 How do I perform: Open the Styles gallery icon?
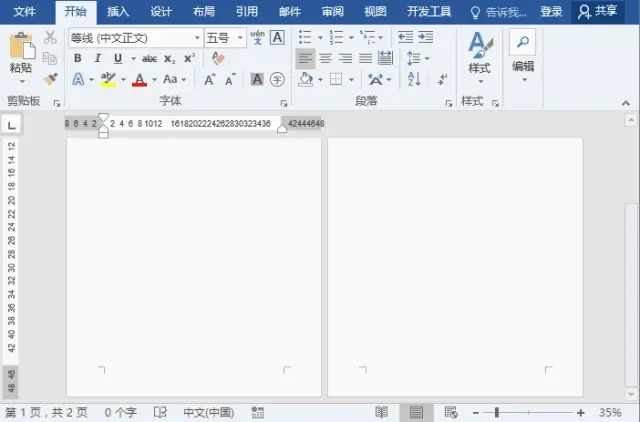tap(480, 45)
